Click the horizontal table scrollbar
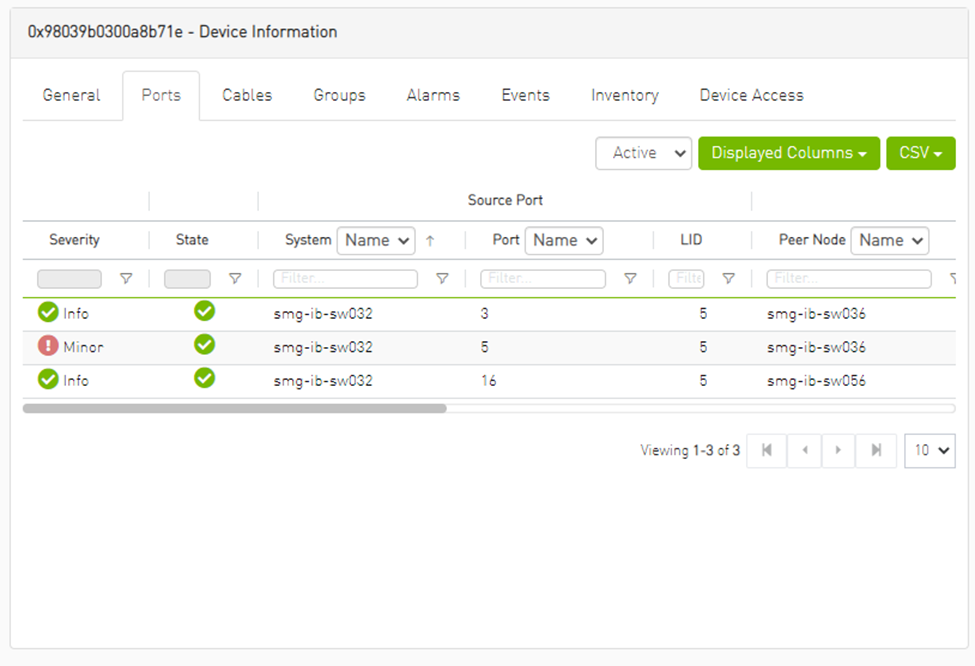This screenshot has height=666, width=975. pyautogui.click(x=235, y=408)
